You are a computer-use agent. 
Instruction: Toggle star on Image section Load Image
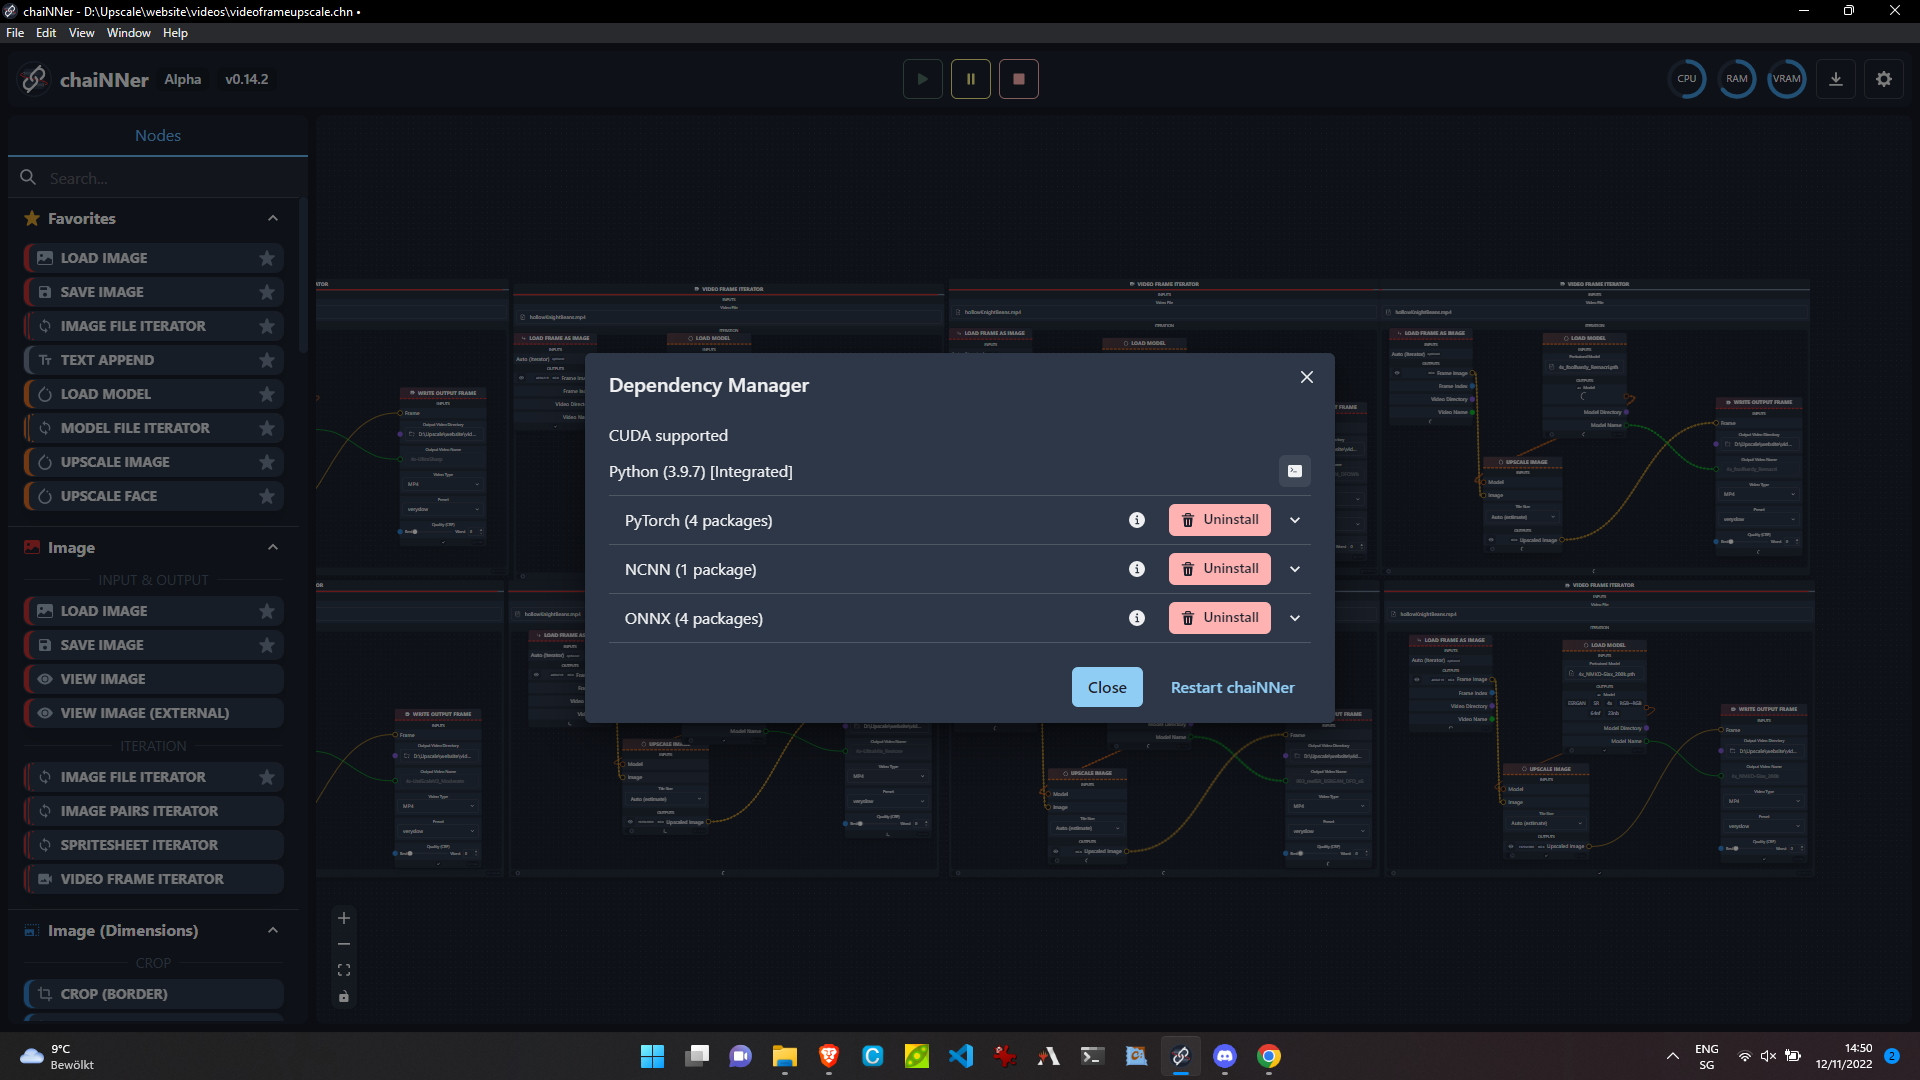tap(266, 611)
